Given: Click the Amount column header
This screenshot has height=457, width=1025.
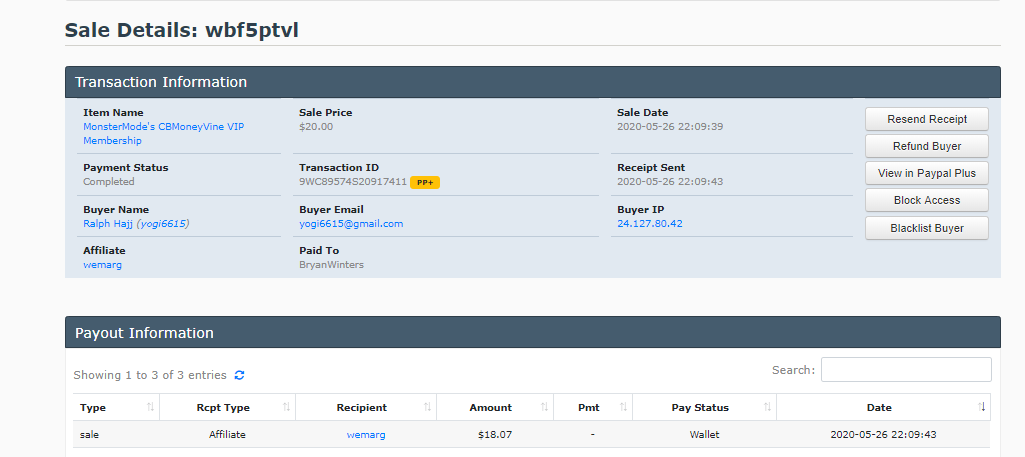Looking at the screenshot, I should point(495,407).
